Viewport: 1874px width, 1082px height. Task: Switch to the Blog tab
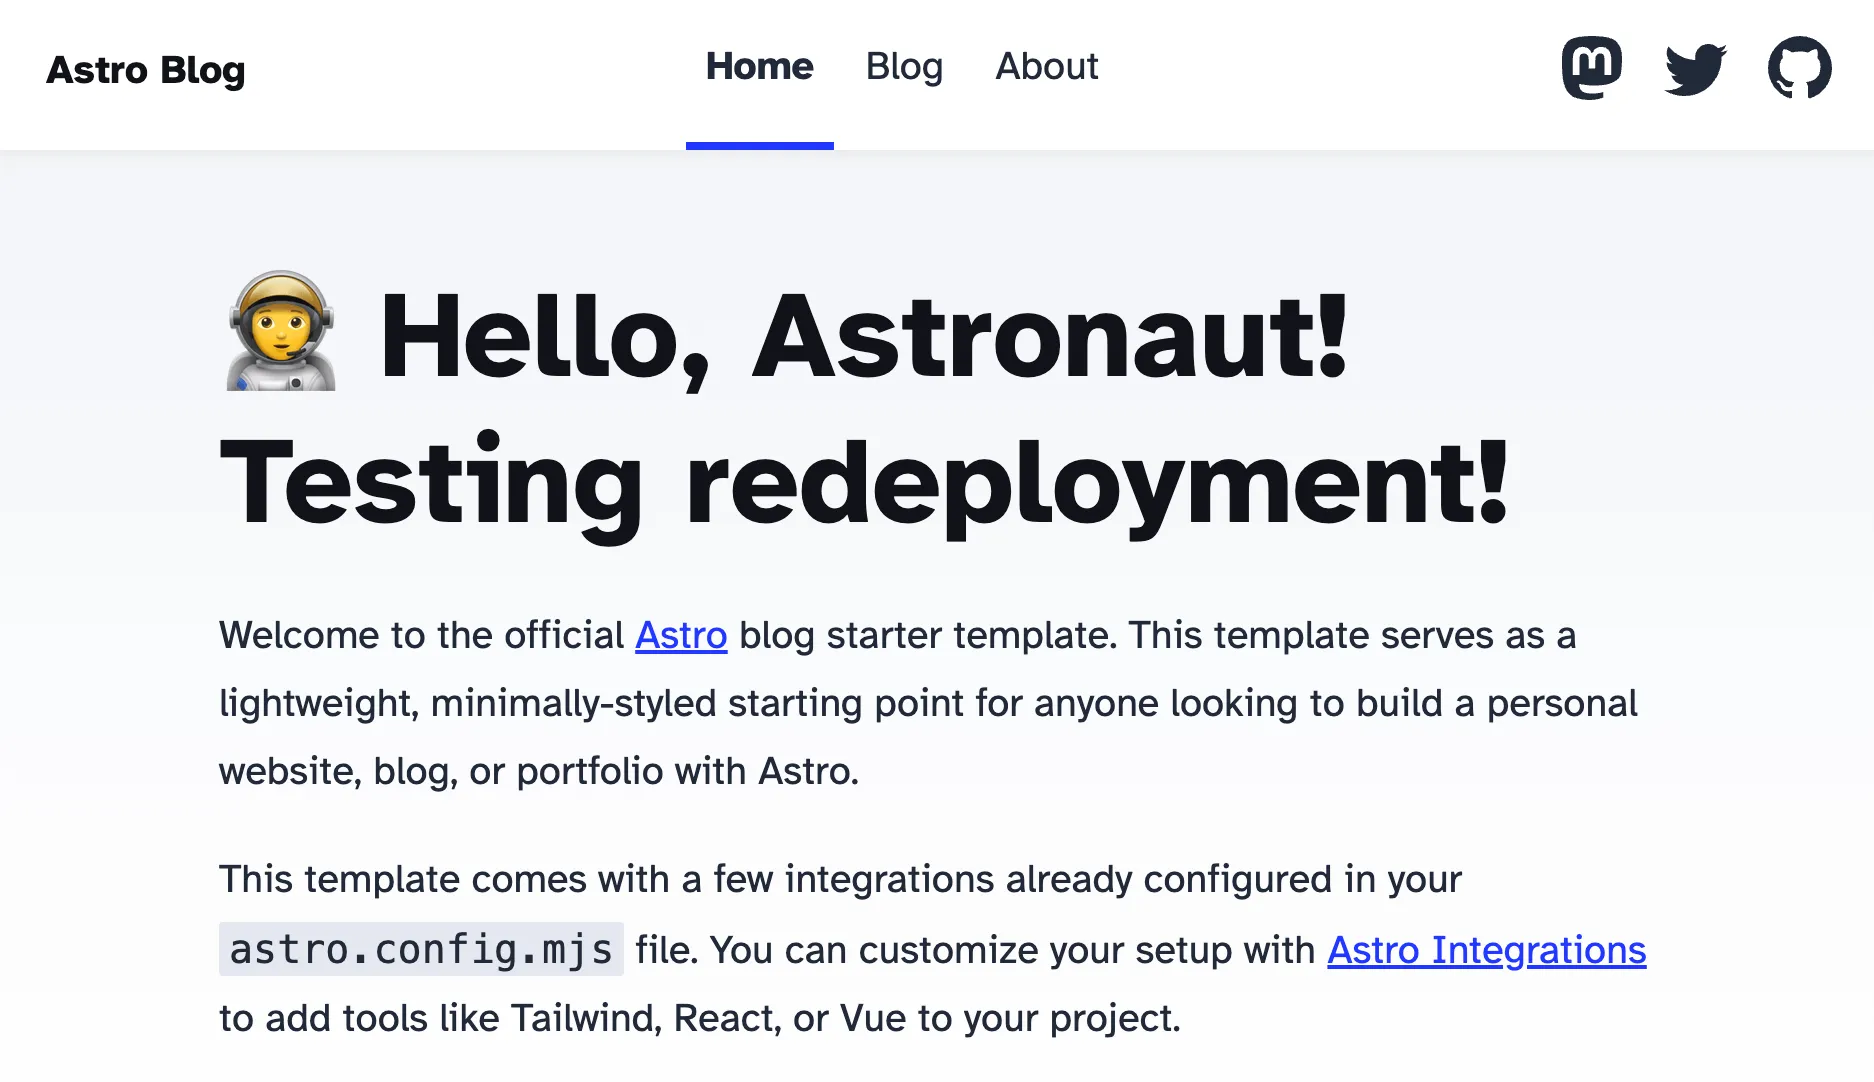(904, 66)
